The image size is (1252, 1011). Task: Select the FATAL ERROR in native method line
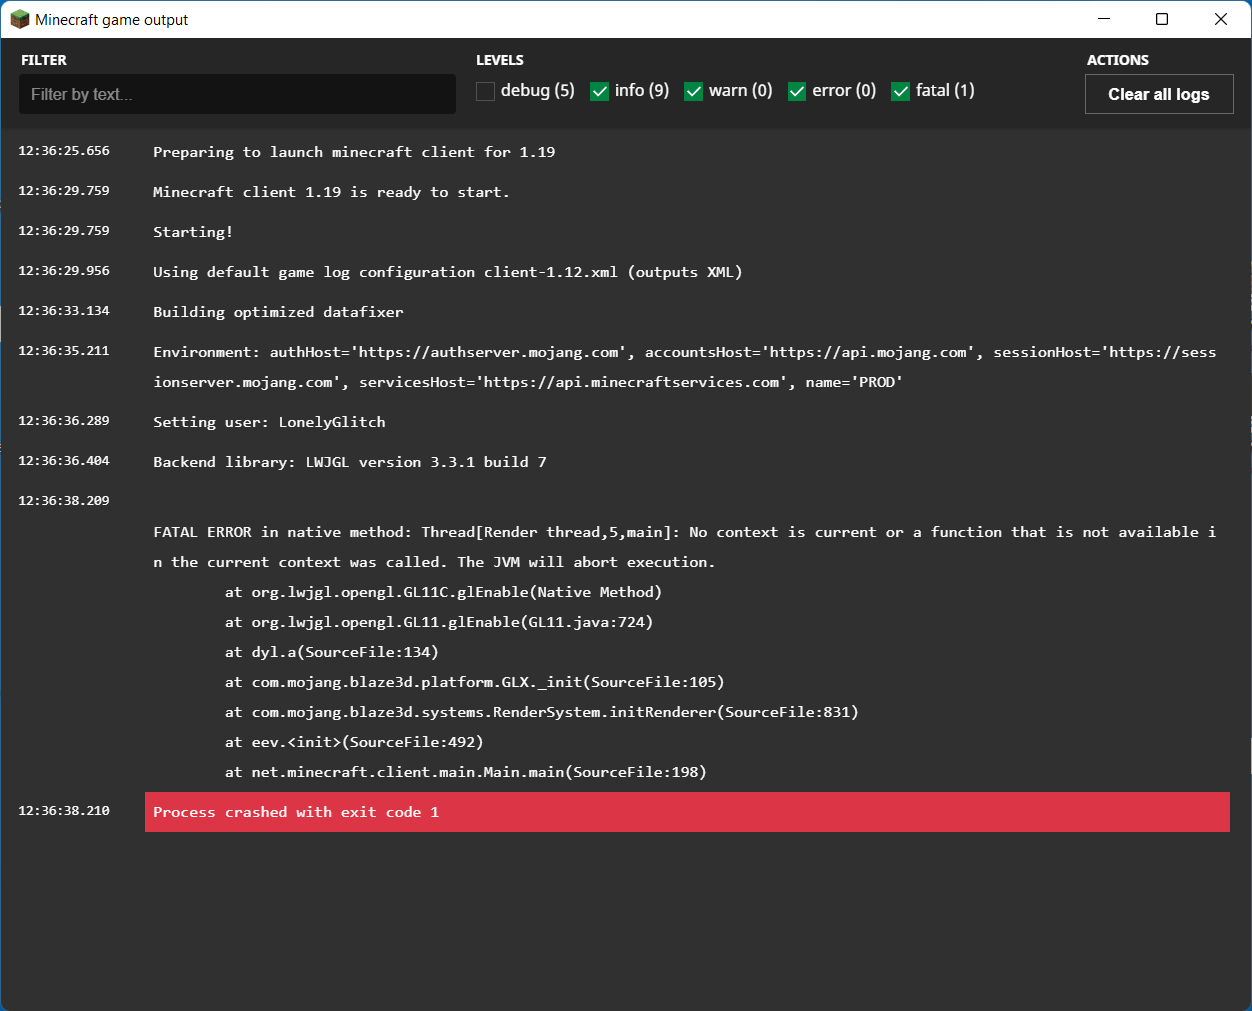click(685, 547)
